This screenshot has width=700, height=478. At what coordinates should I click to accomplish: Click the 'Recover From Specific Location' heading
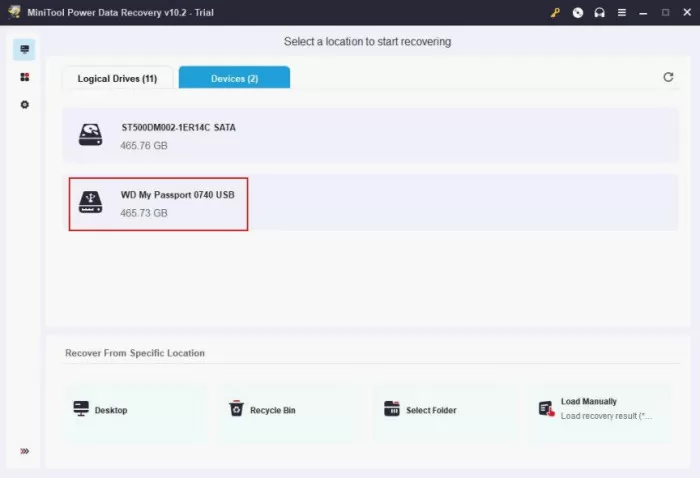[135, 353]
